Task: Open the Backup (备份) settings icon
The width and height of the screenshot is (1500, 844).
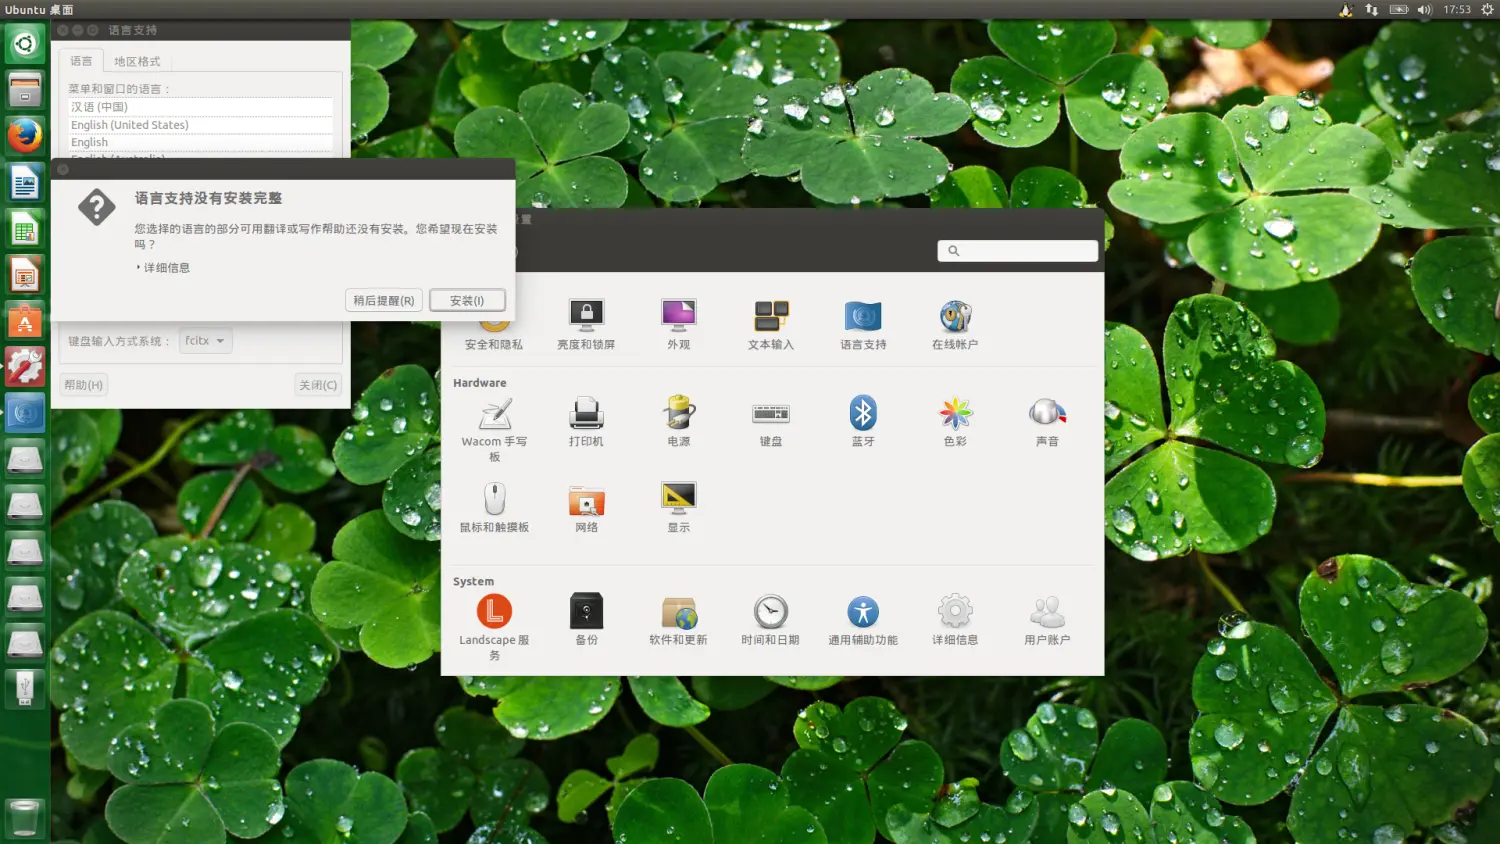Action: (586, 612)
